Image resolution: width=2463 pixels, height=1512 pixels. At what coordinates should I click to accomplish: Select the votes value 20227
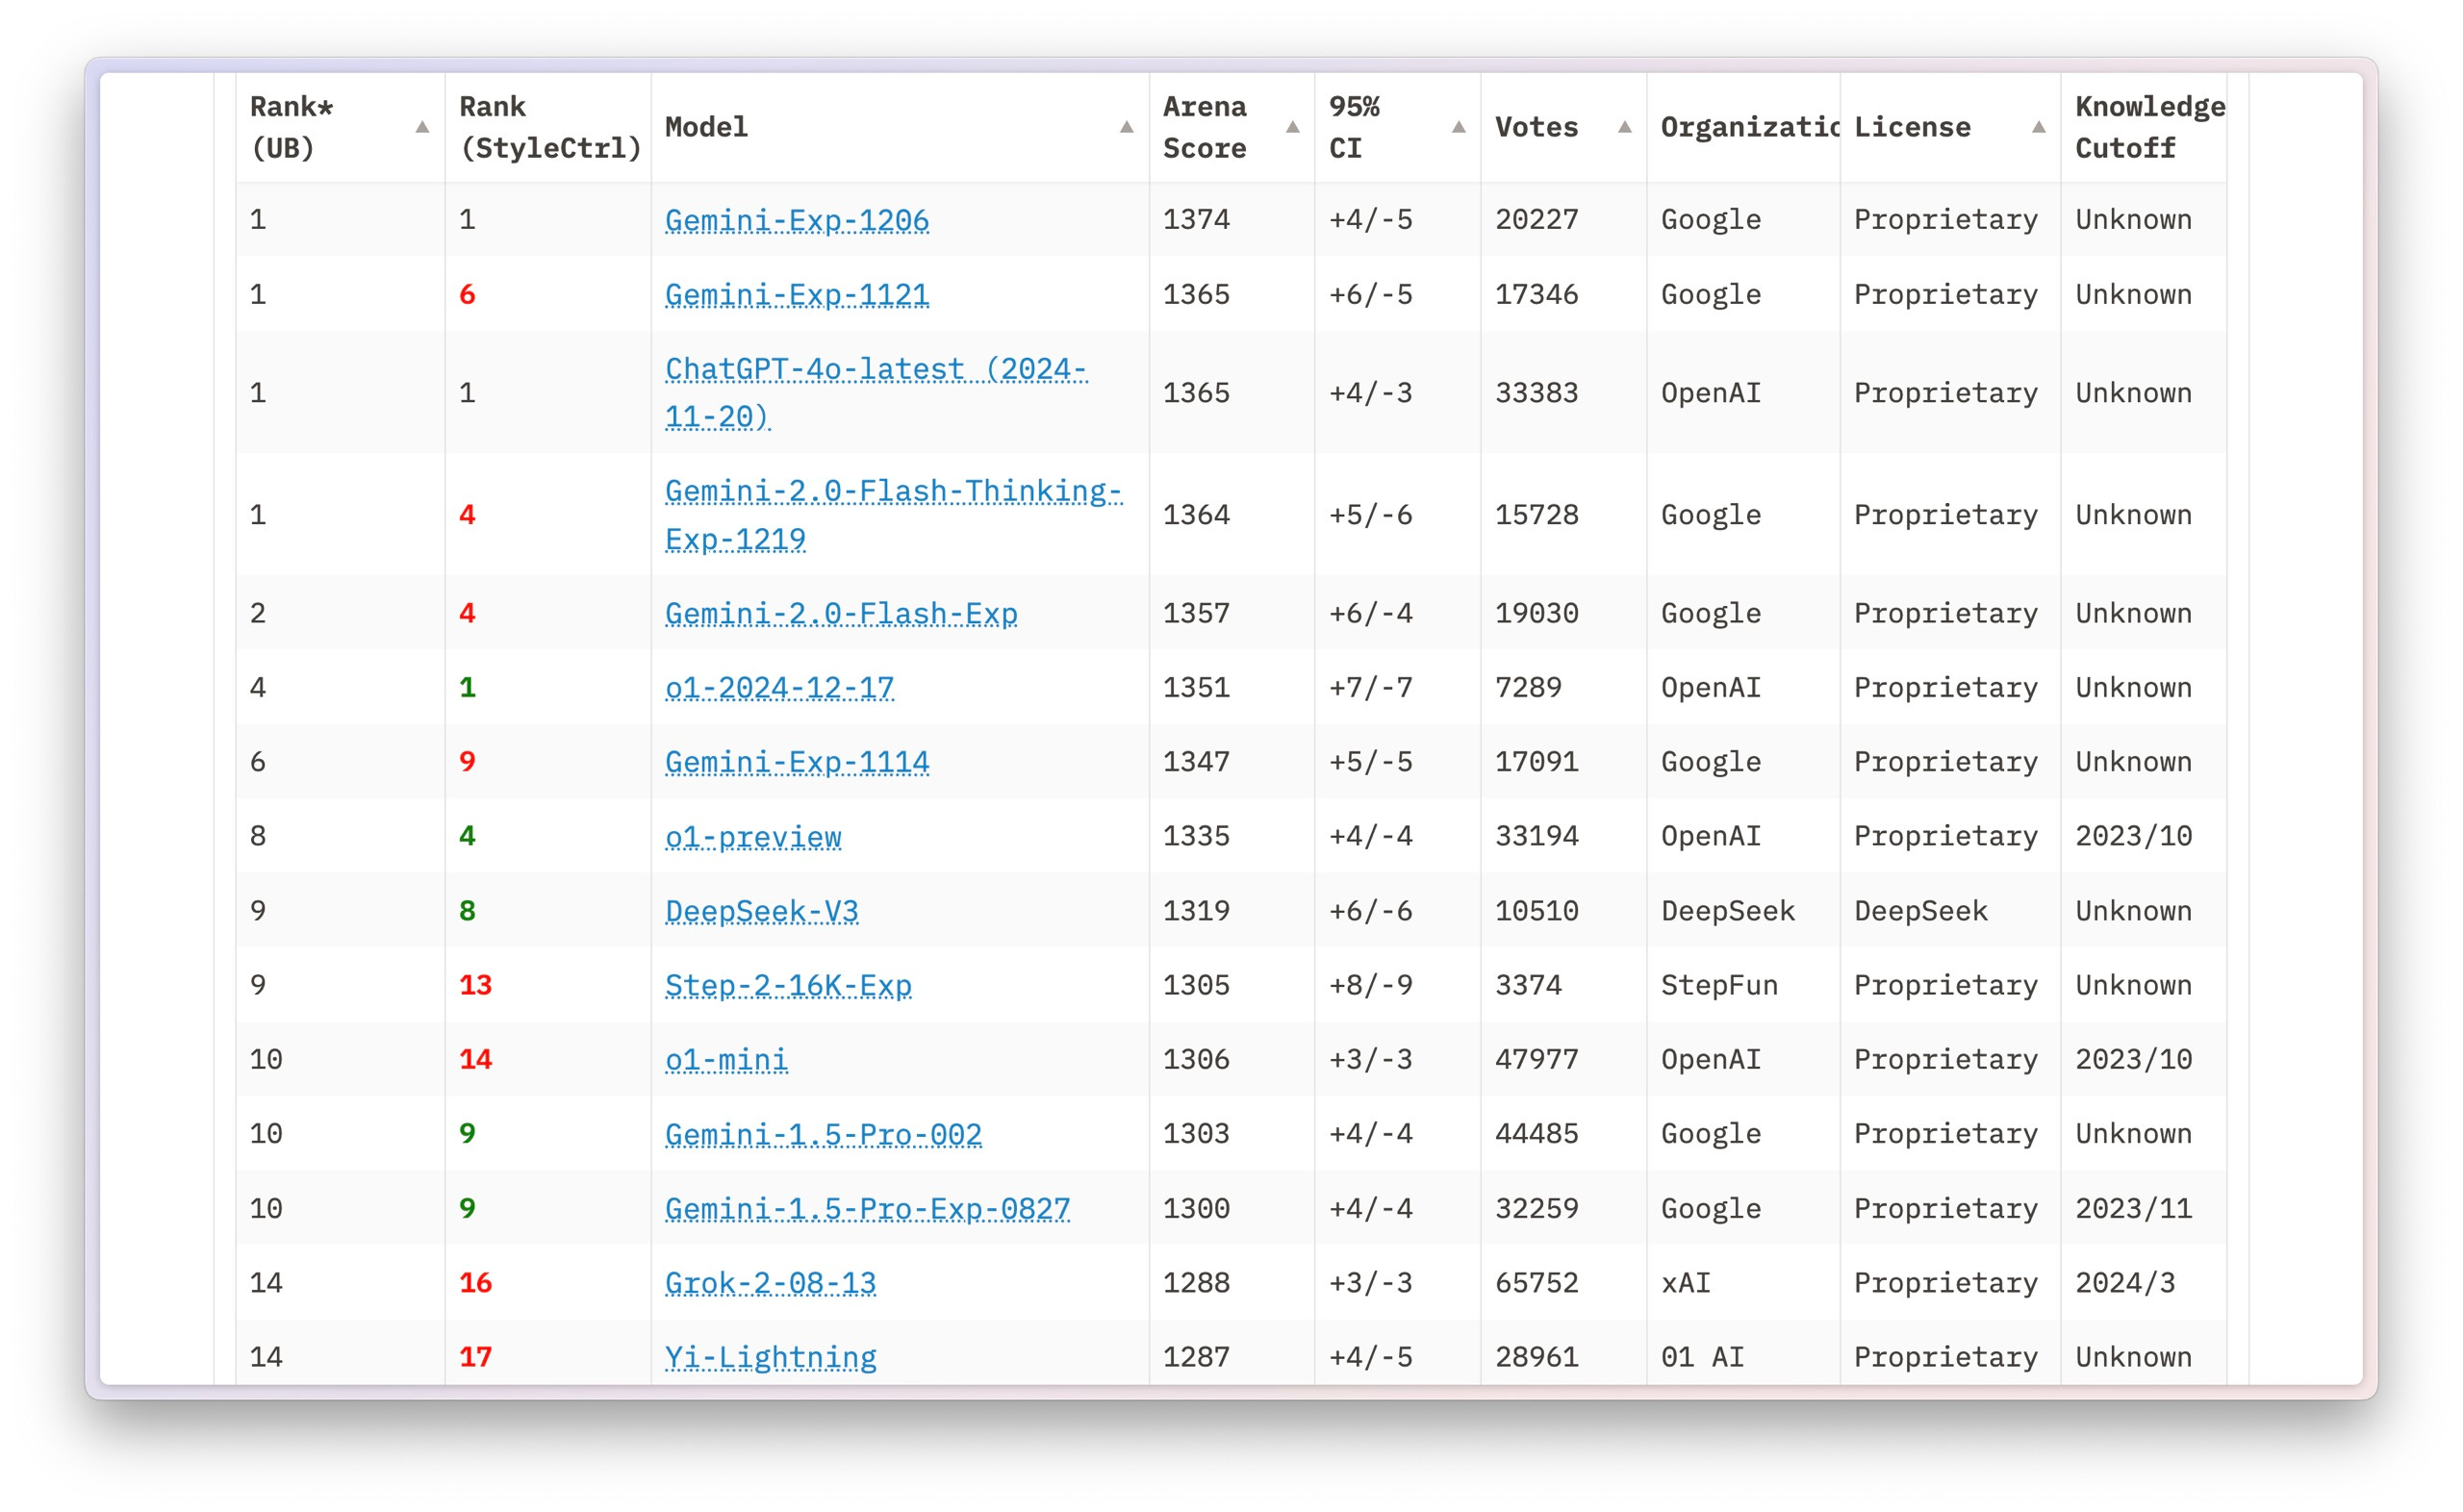click(x=1536, y=219)
